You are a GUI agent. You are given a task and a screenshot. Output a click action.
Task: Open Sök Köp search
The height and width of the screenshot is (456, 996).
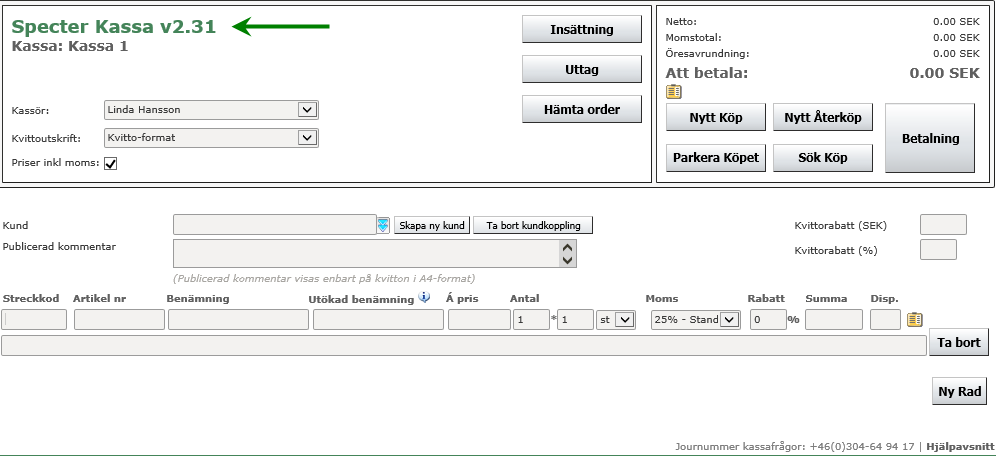[x=822, y=158]
